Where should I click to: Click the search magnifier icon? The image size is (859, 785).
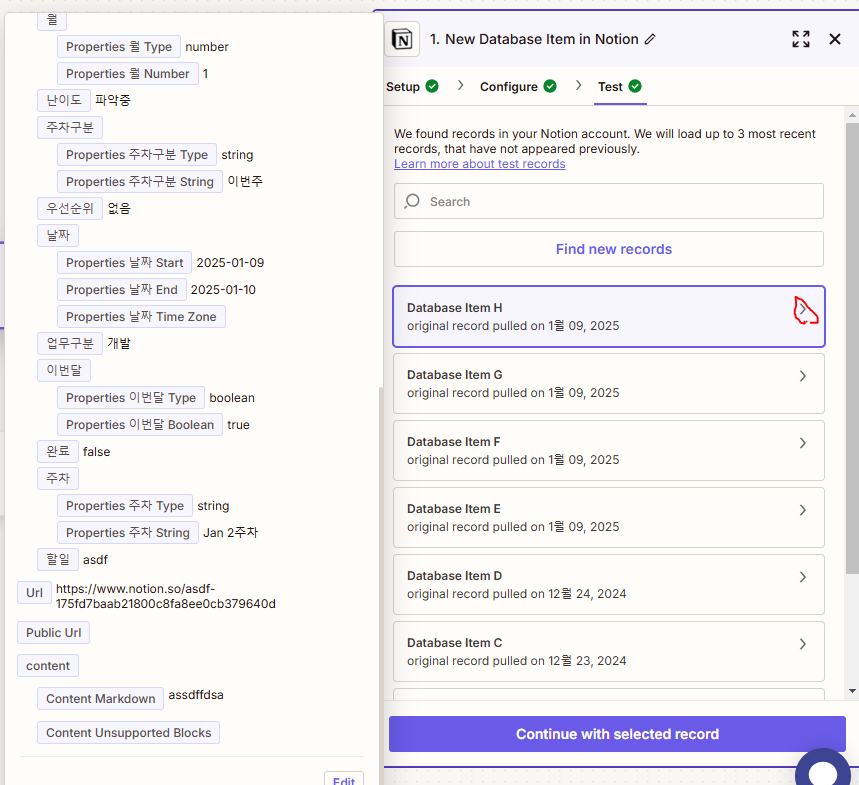click(412, 202)
